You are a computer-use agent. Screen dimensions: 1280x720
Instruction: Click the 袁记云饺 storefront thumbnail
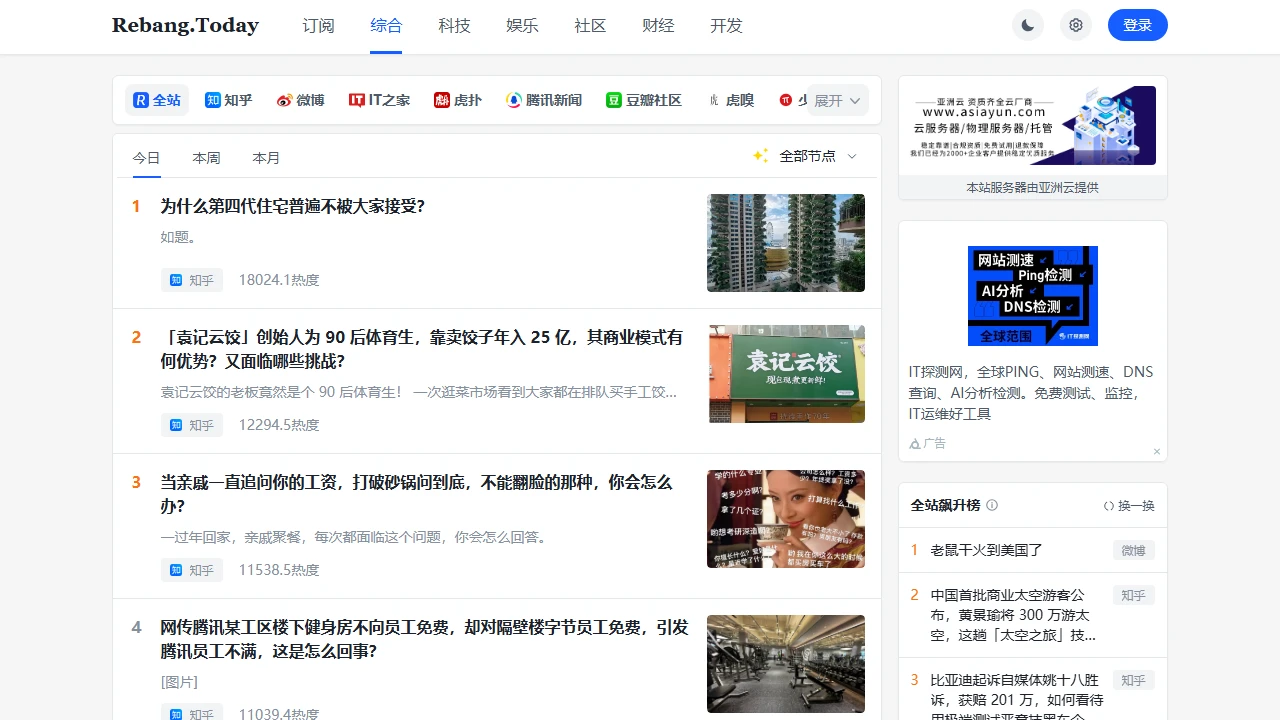click(787, 374)
